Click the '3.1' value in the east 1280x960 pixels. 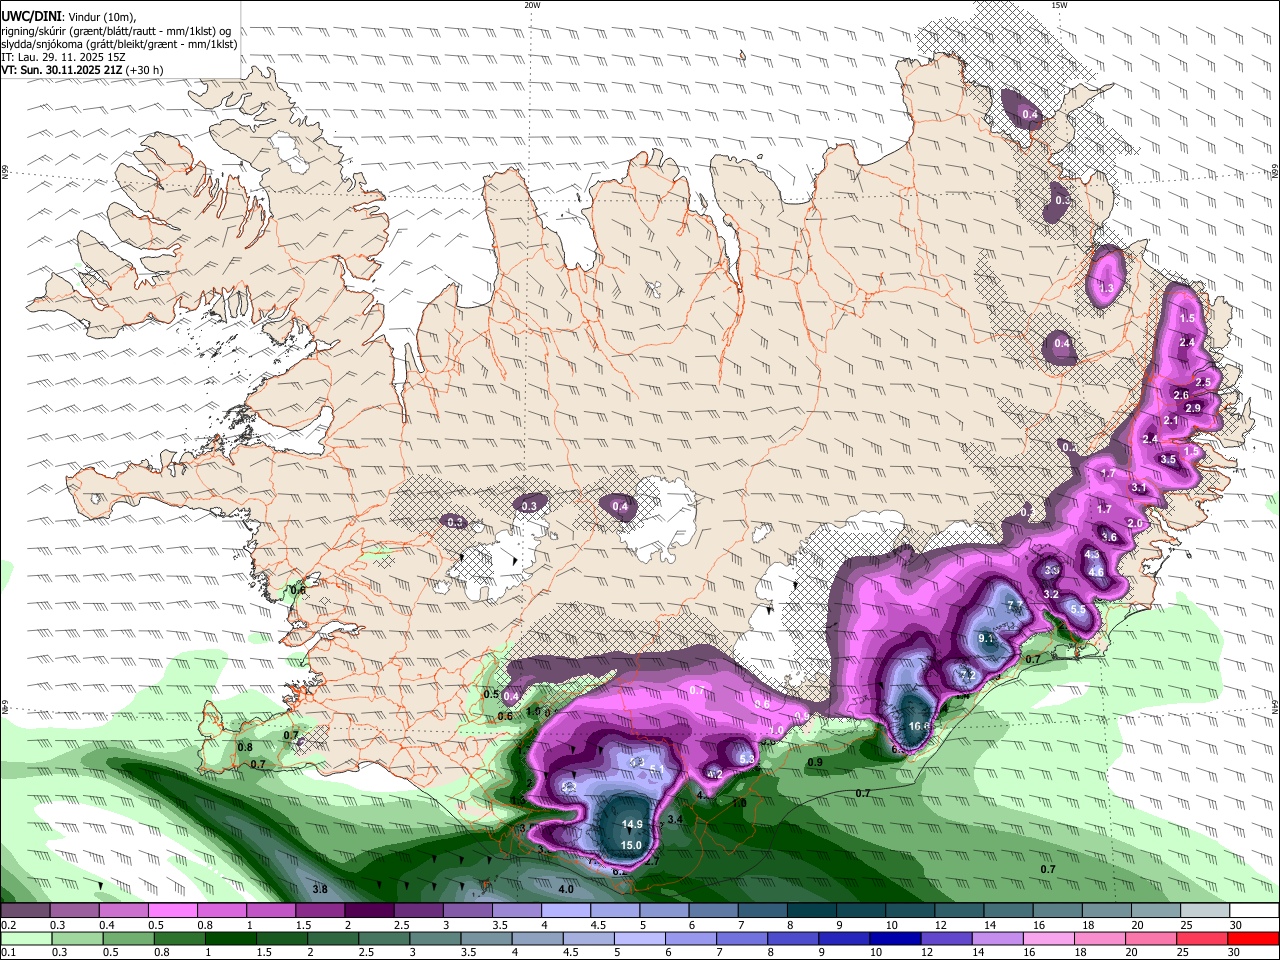click(1138, 487)
